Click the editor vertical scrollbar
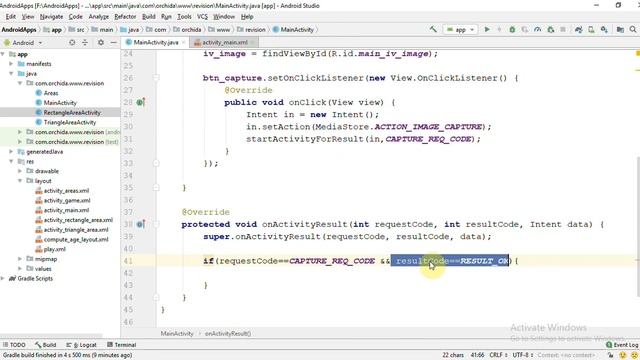 click(x=638, y=227)
